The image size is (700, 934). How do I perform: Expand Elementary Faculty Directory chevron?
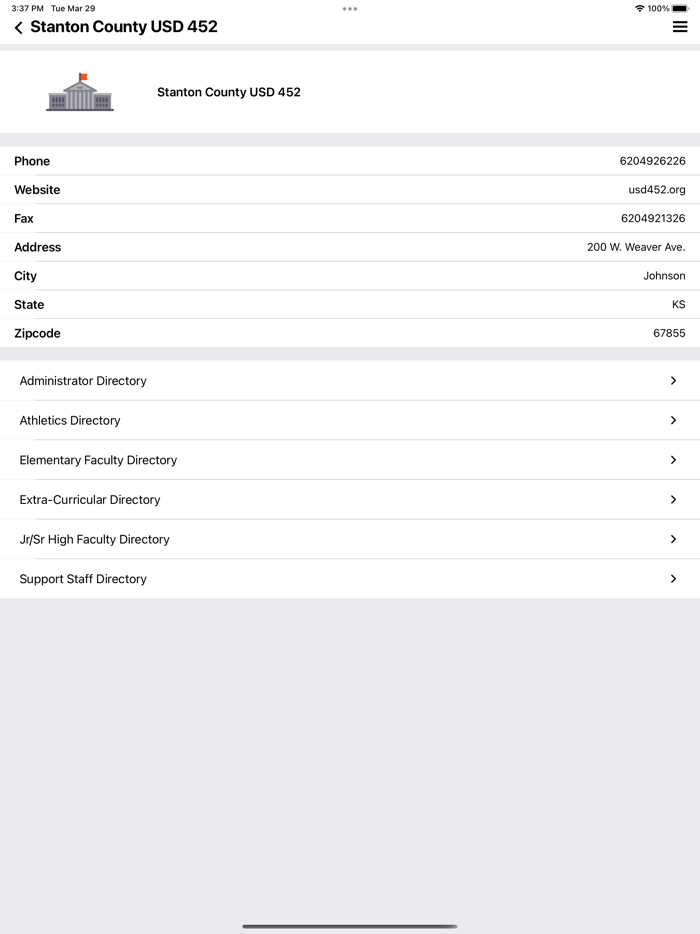pos(673,460)
